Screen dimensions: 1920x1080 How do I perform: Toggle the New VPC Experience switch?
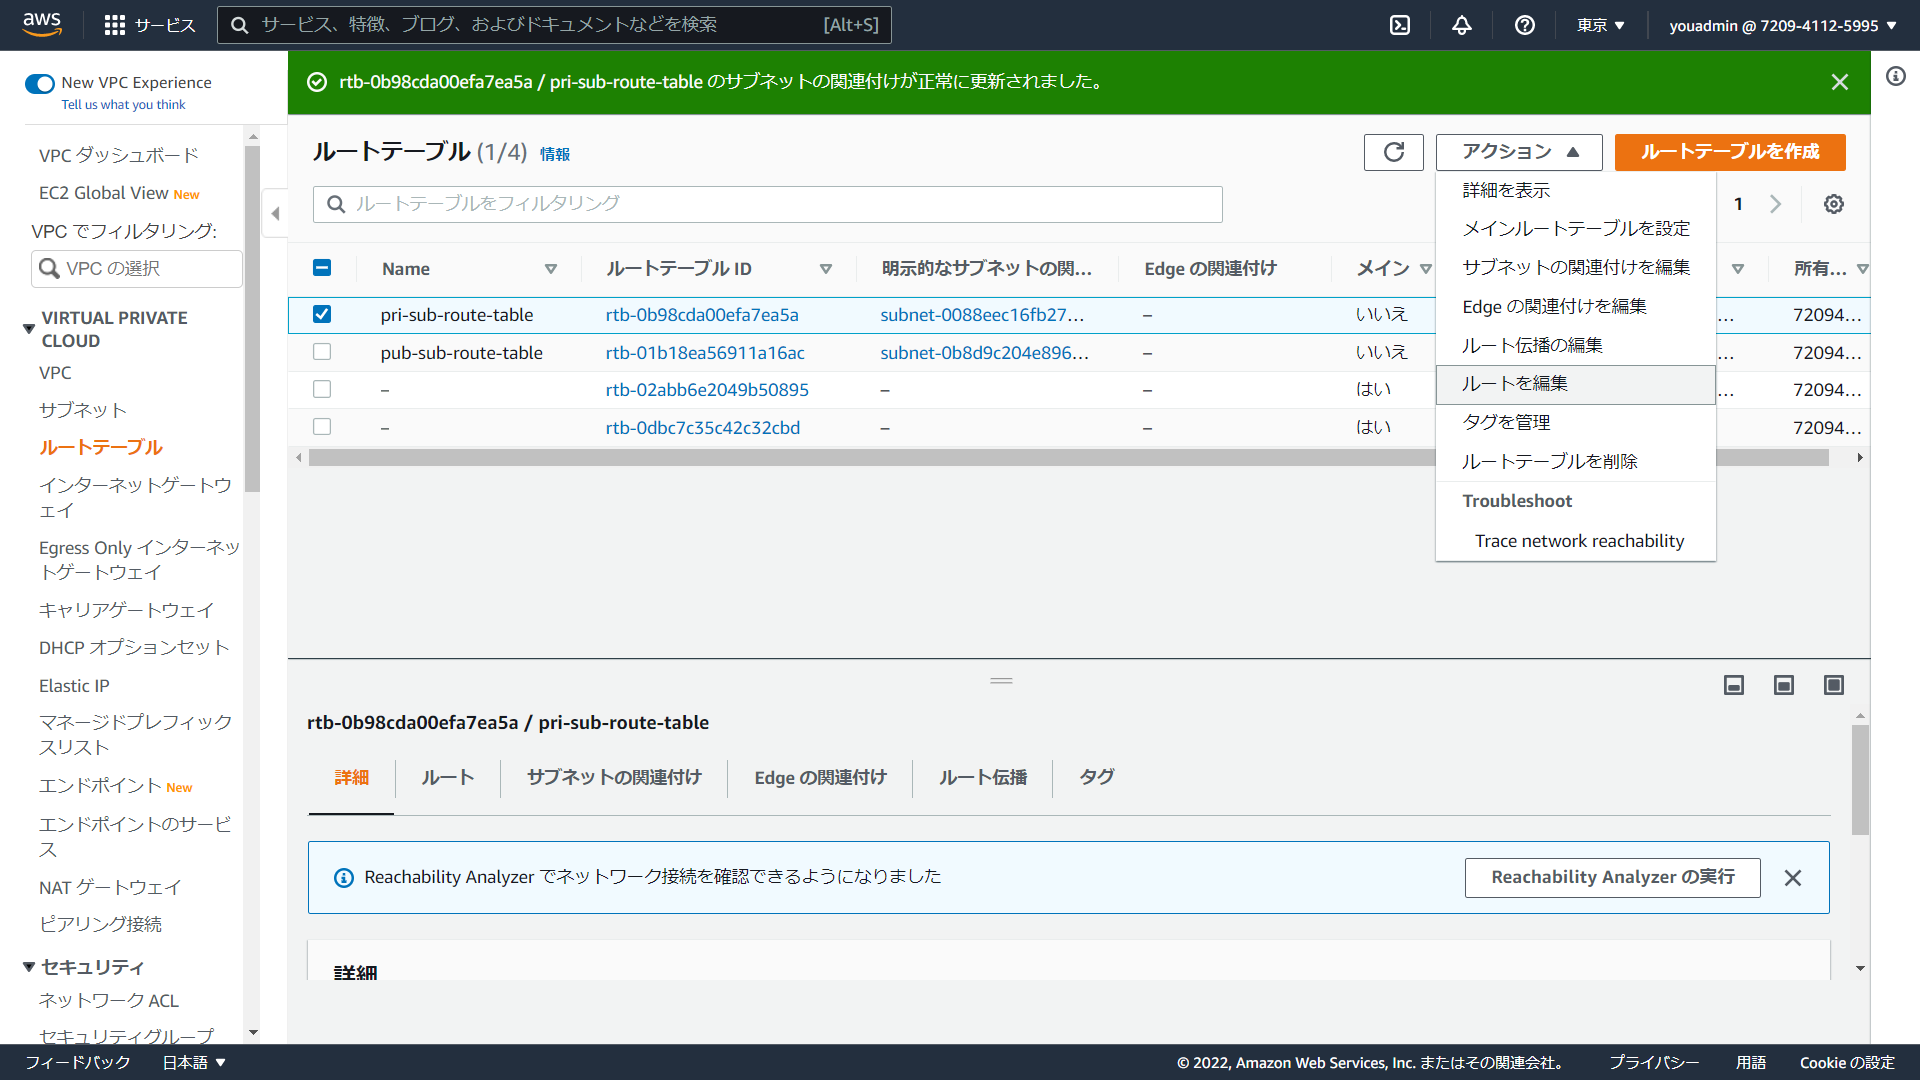coord(40,83)
